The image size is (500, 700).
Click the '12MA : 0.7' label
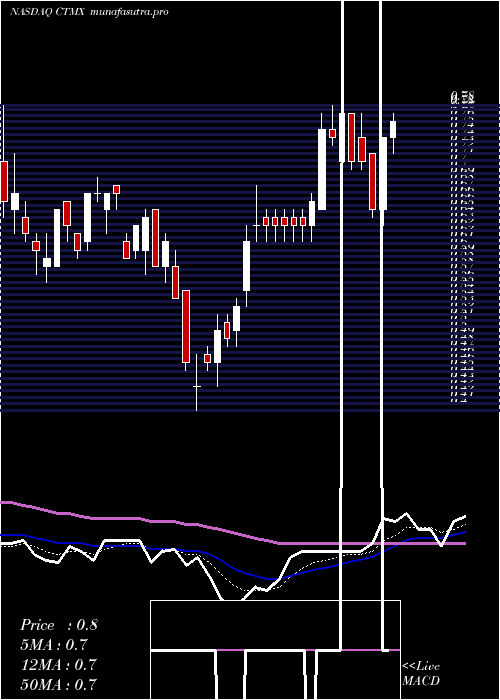pyautogui.click(x=58, y=665)
